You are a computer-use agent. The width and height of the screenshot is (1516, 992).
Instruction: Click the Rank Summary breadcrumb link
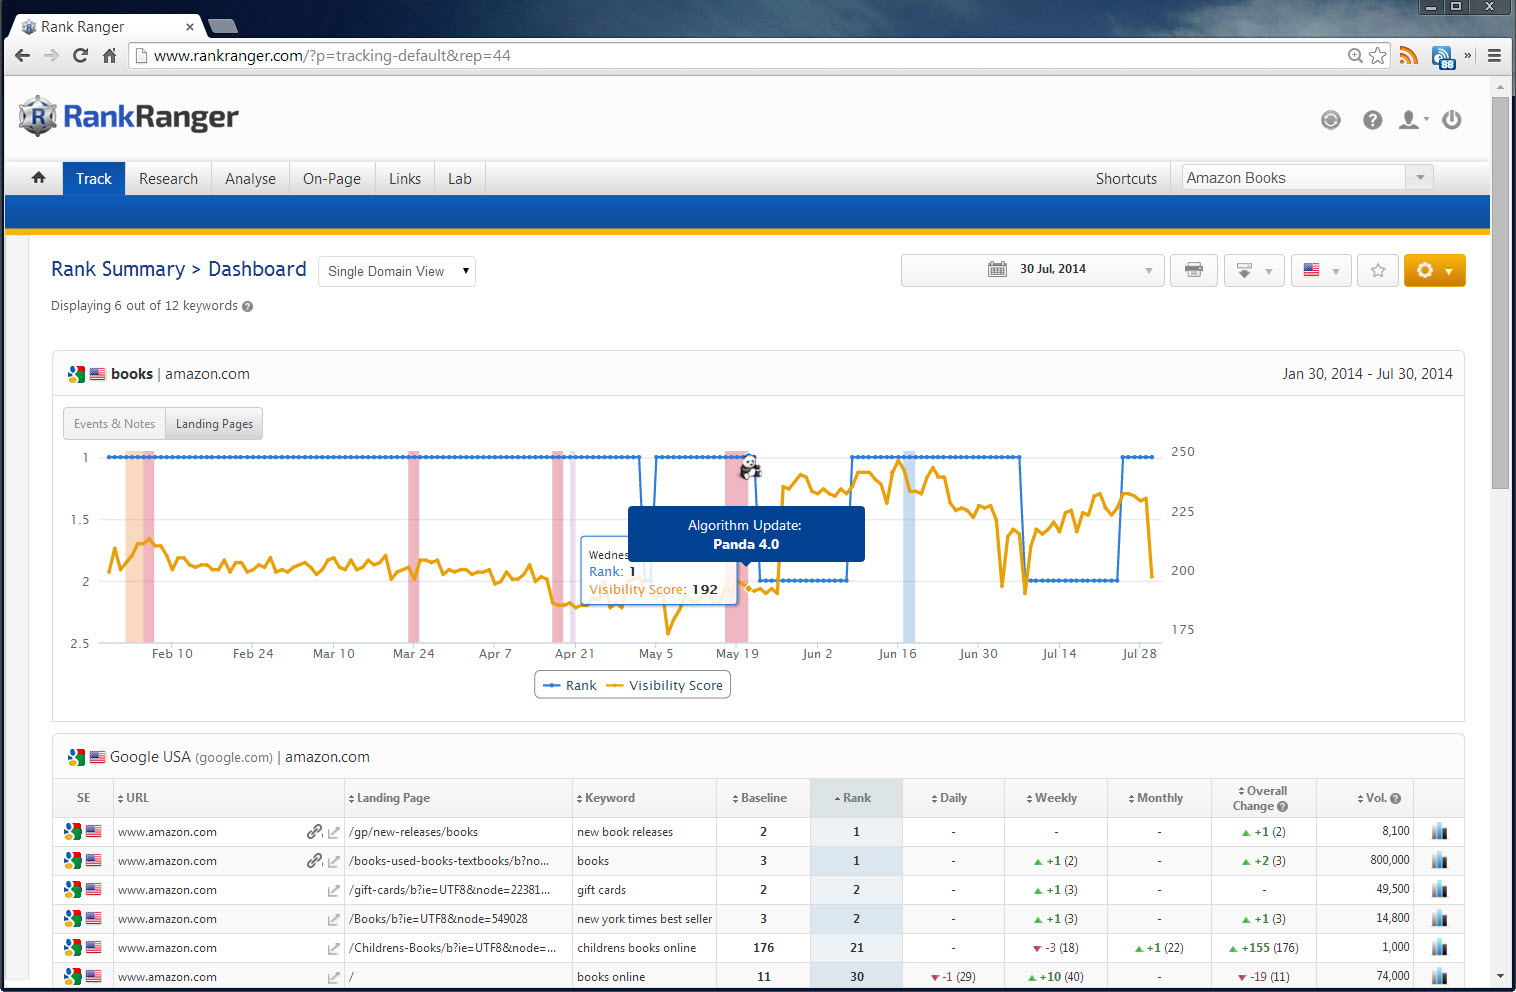pyautogui.click(x=118, y=269)
